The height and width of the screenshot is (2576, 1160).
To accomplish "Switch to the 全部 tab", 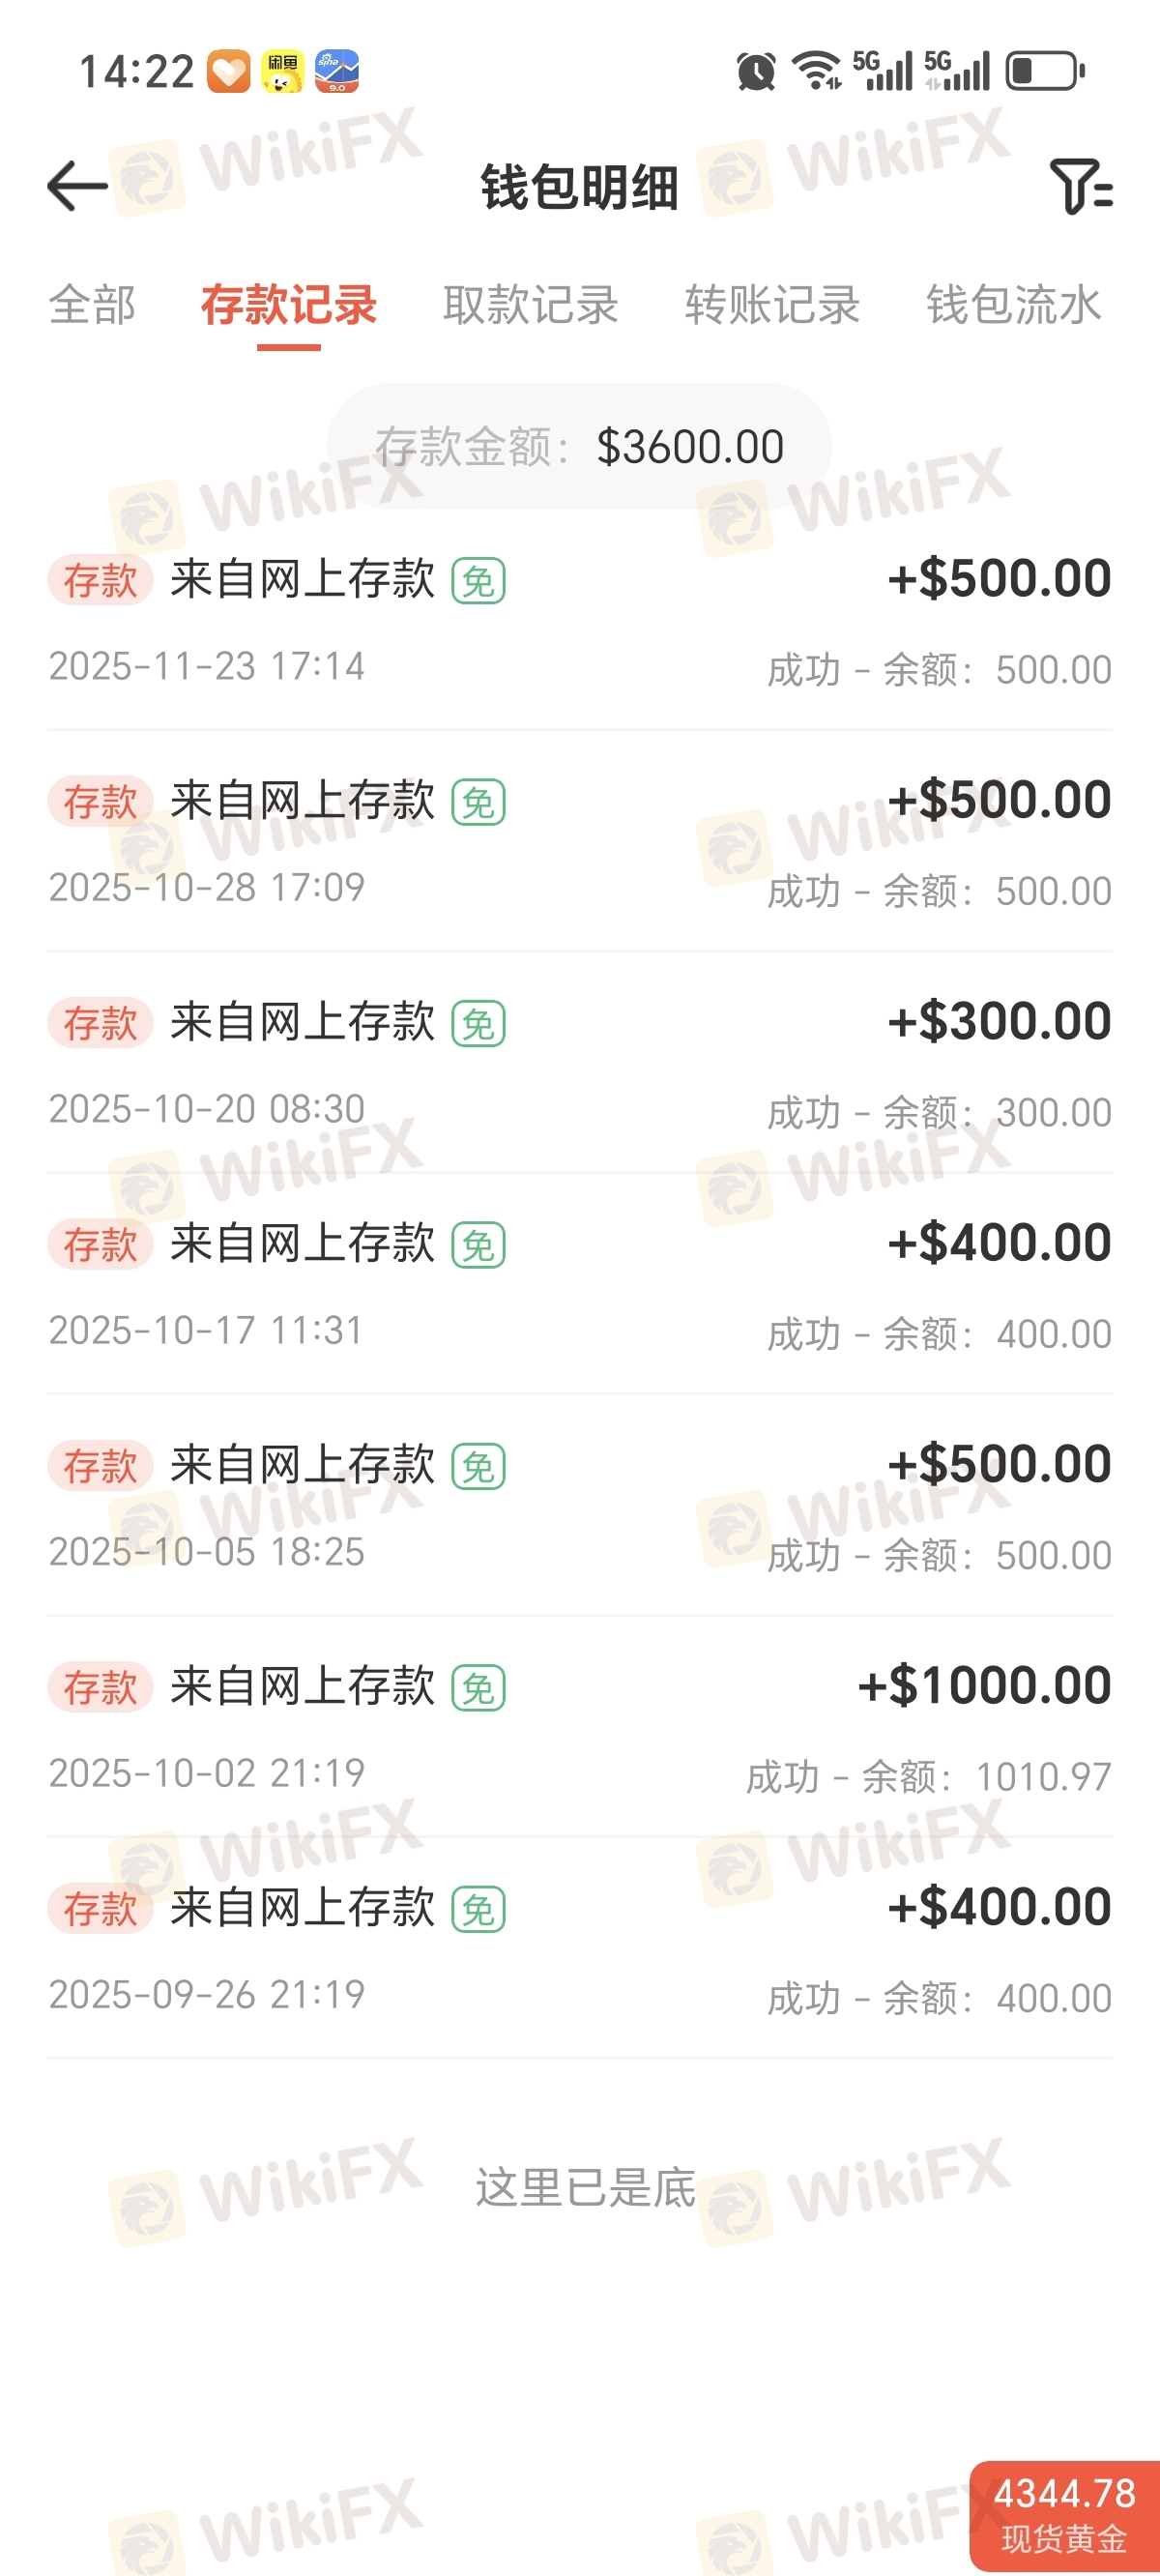I will (92, 305).
